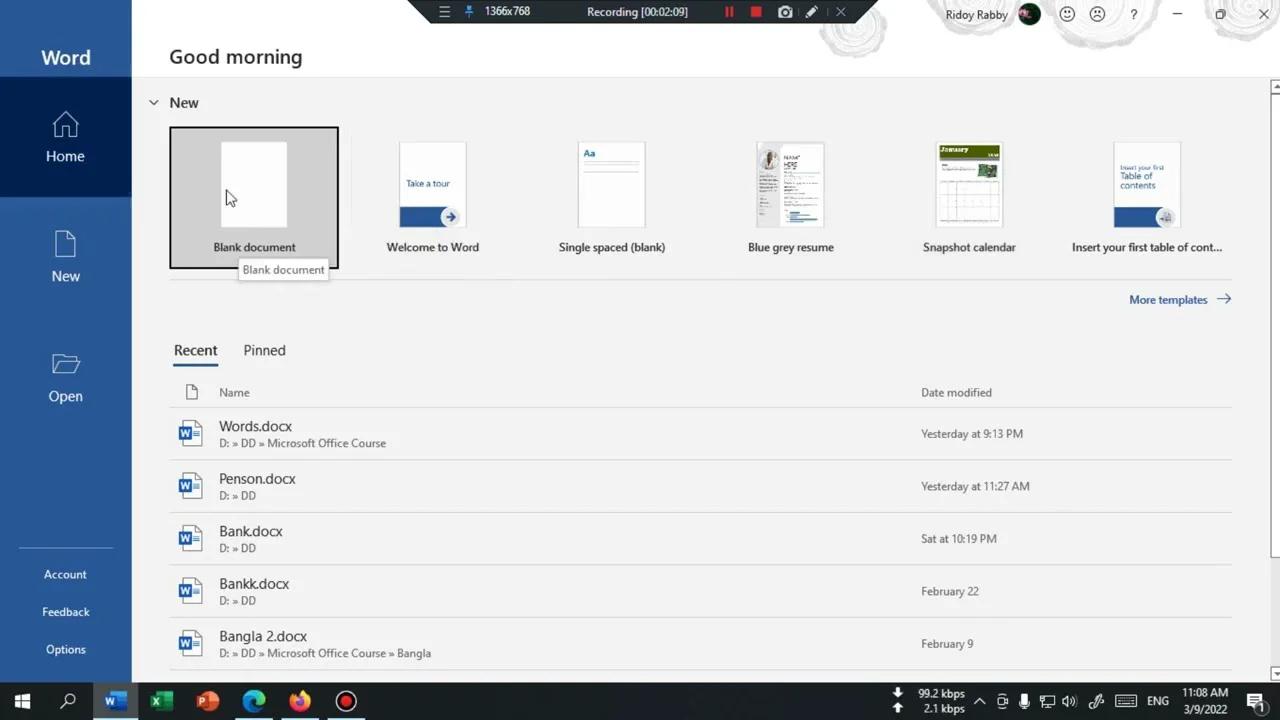Click the vertical scrollbar down arrow
This screenshot has width=1280, height=720.
click(x=1275, y=673)
